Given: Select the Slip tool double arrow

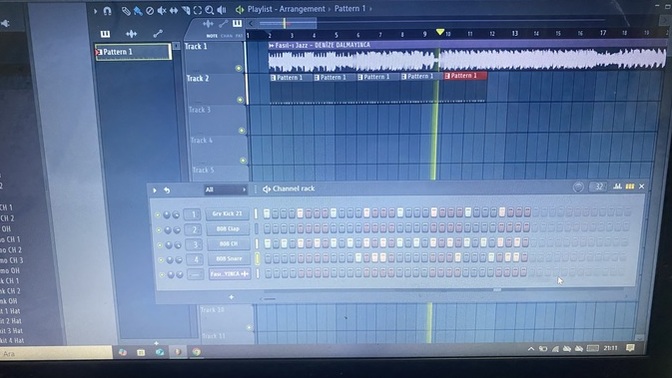Looking at the screenshot, I should point(174,10).
